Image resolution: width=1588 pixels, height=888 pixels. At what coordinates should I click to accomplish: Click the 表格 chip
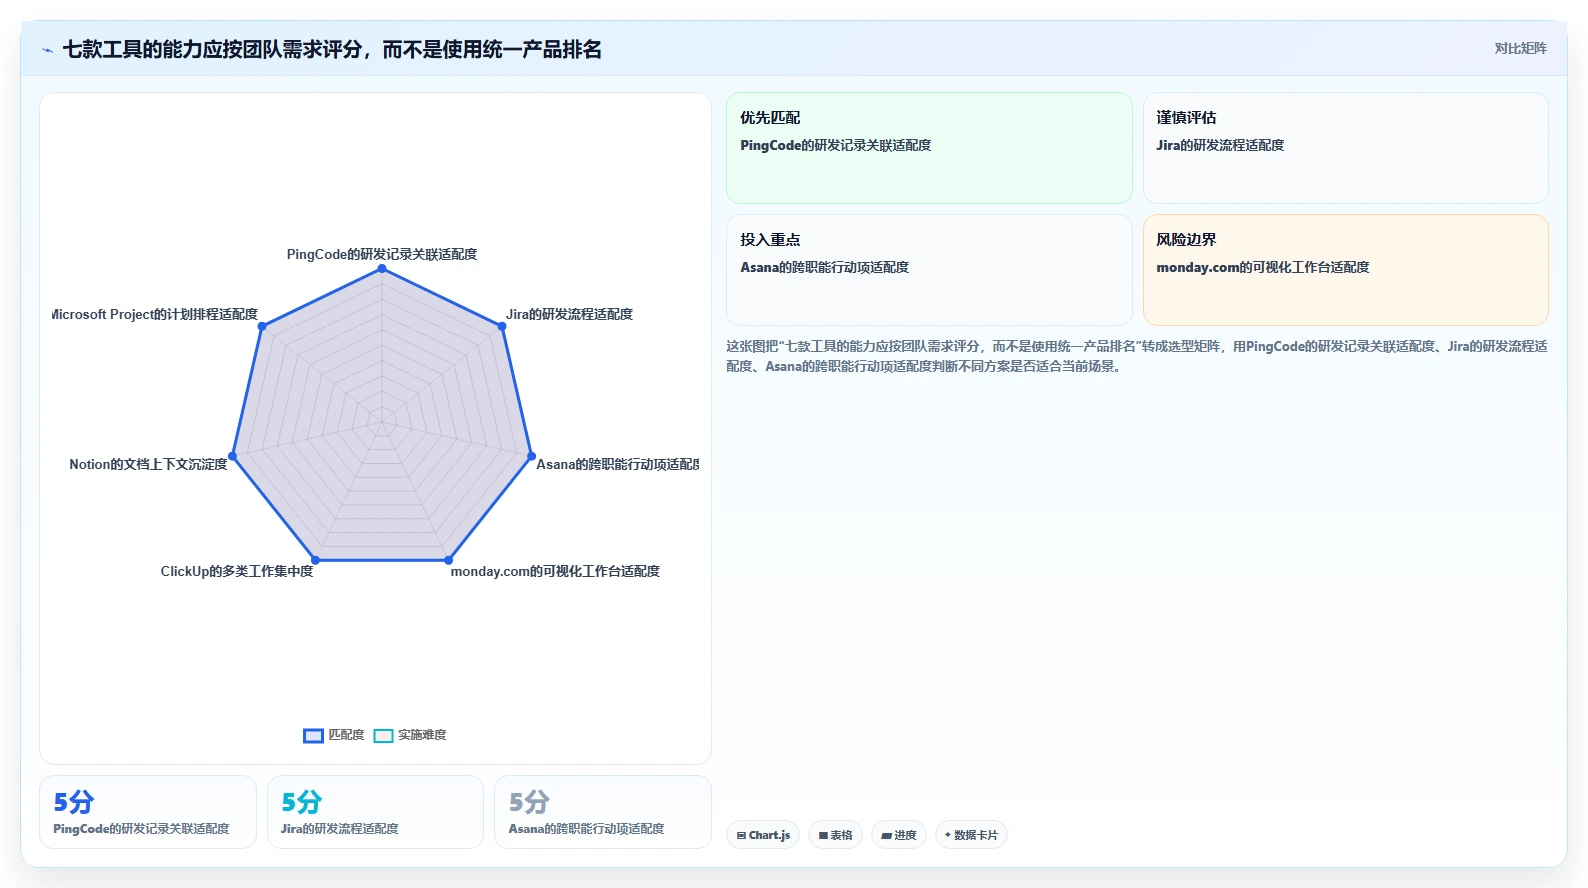[x=836, y=835]
